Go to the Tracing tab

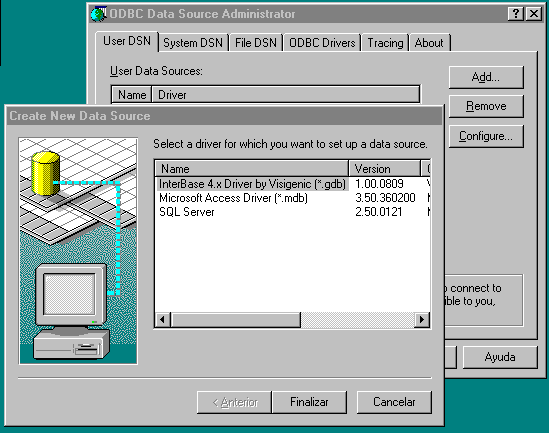point(385,43)
